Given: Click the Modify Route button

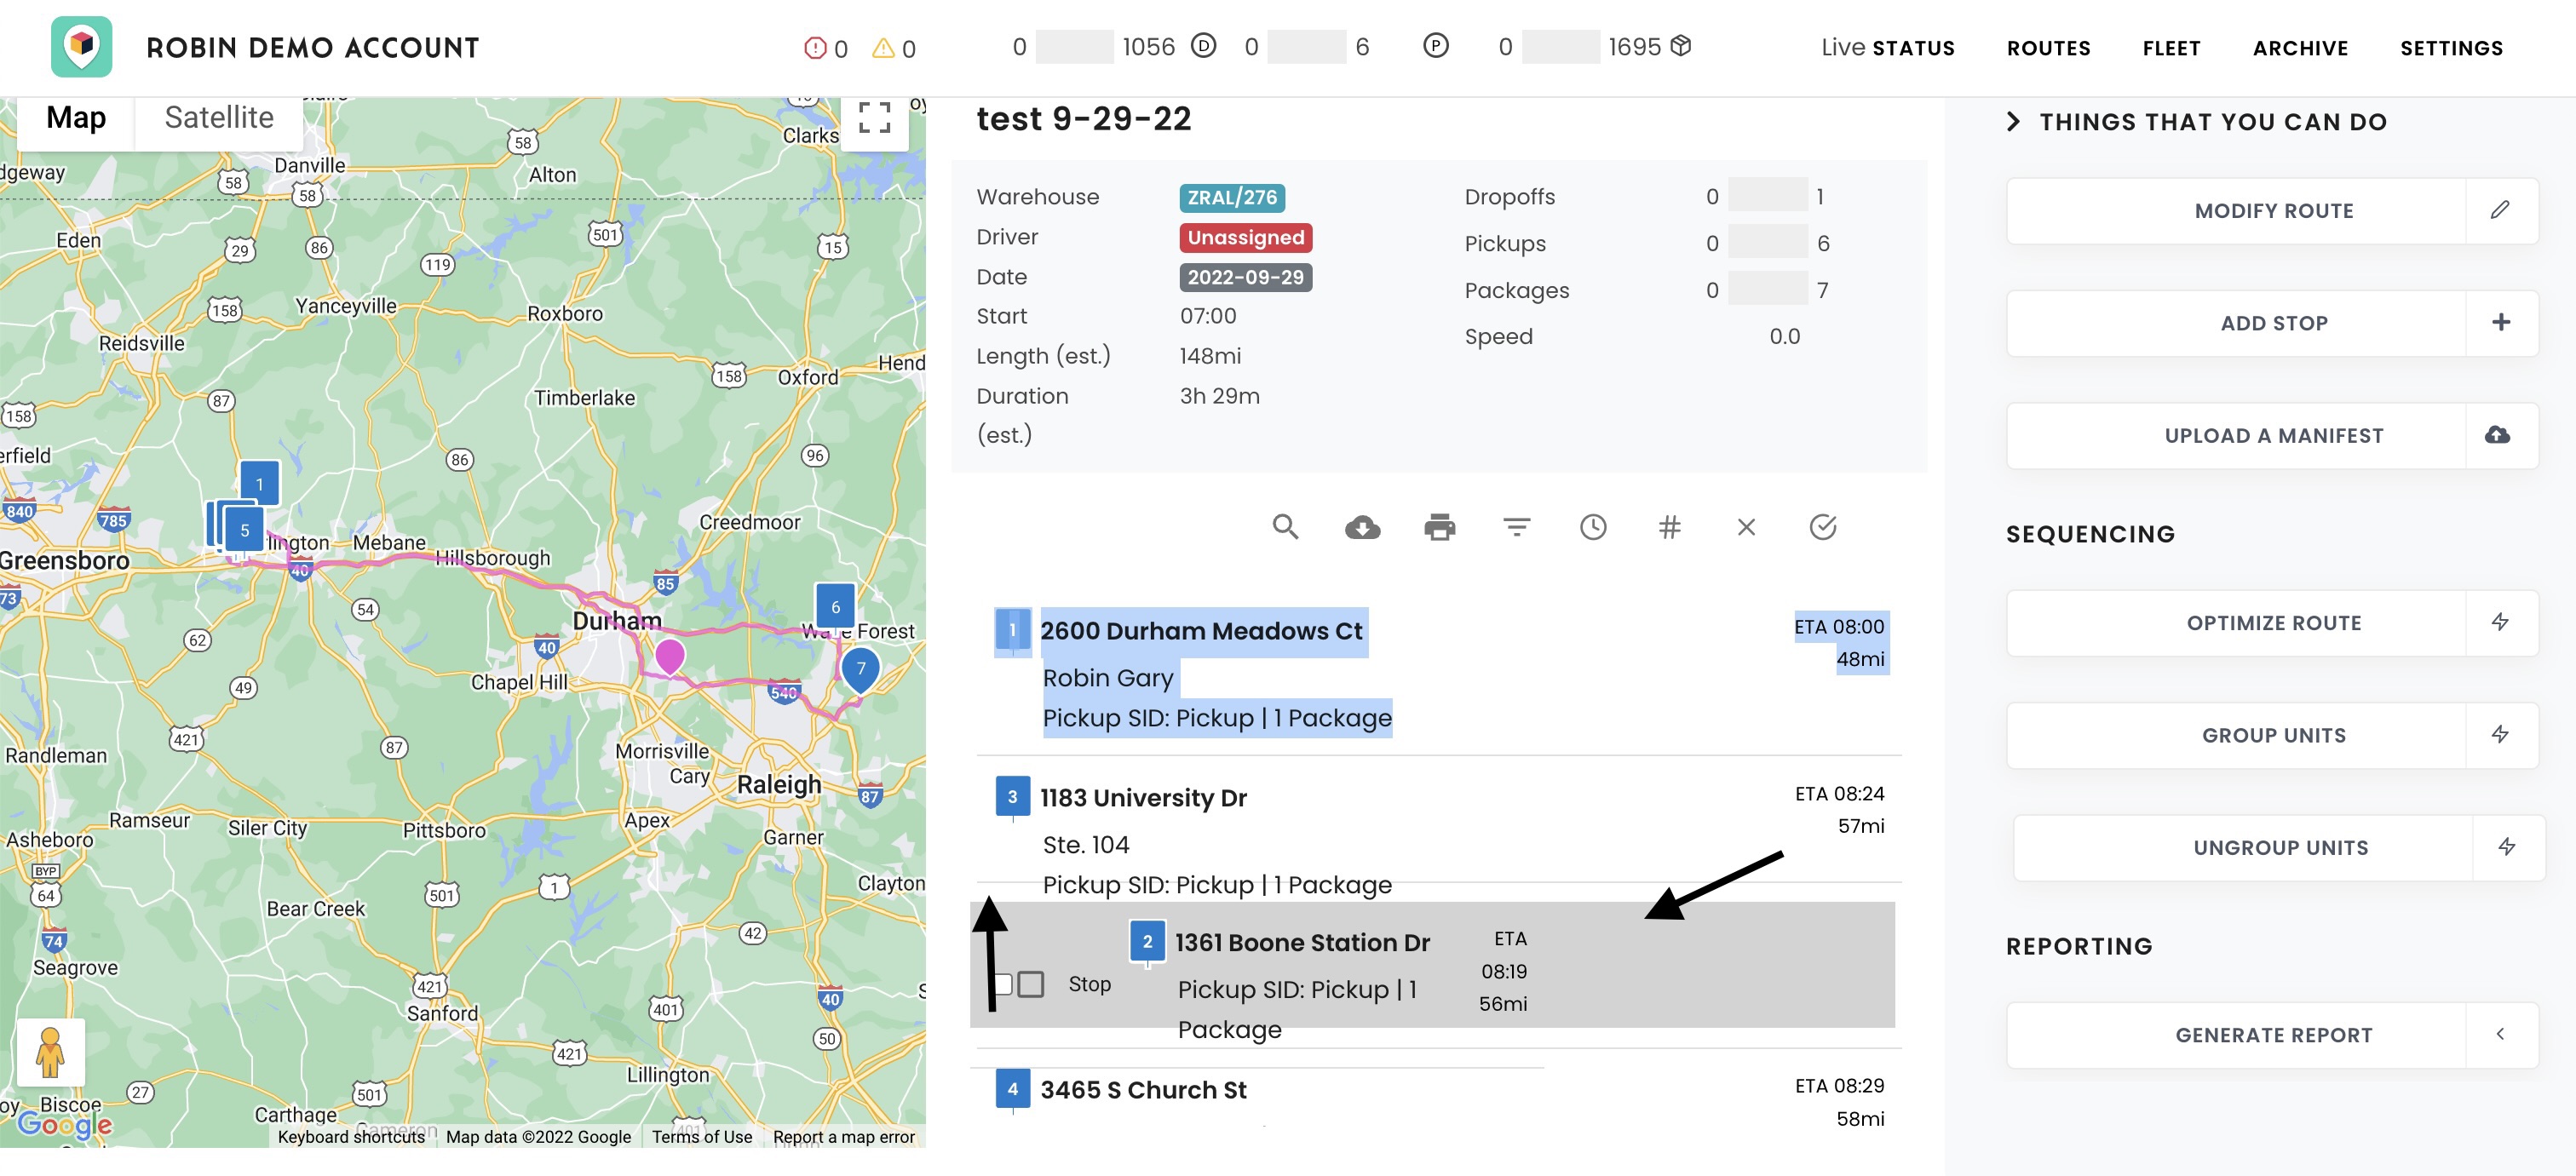Looking at the screenshot, I should 2273,211.
